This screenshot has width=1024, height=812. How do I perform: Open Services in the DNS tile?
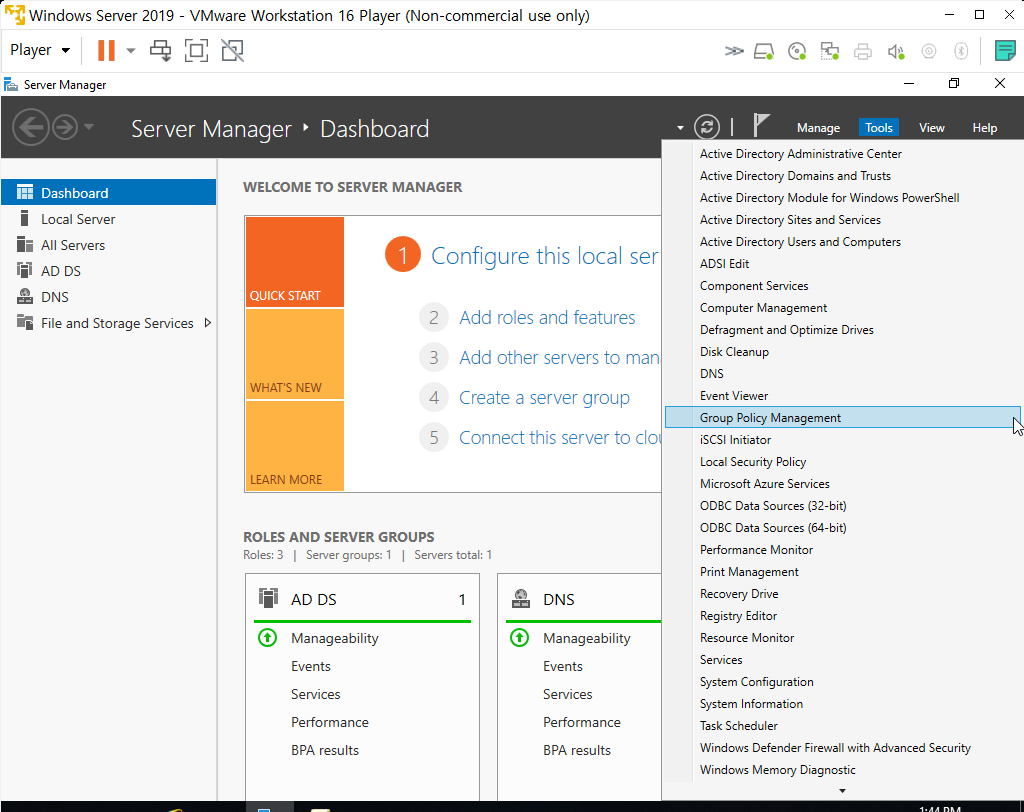tap(568, 694)
